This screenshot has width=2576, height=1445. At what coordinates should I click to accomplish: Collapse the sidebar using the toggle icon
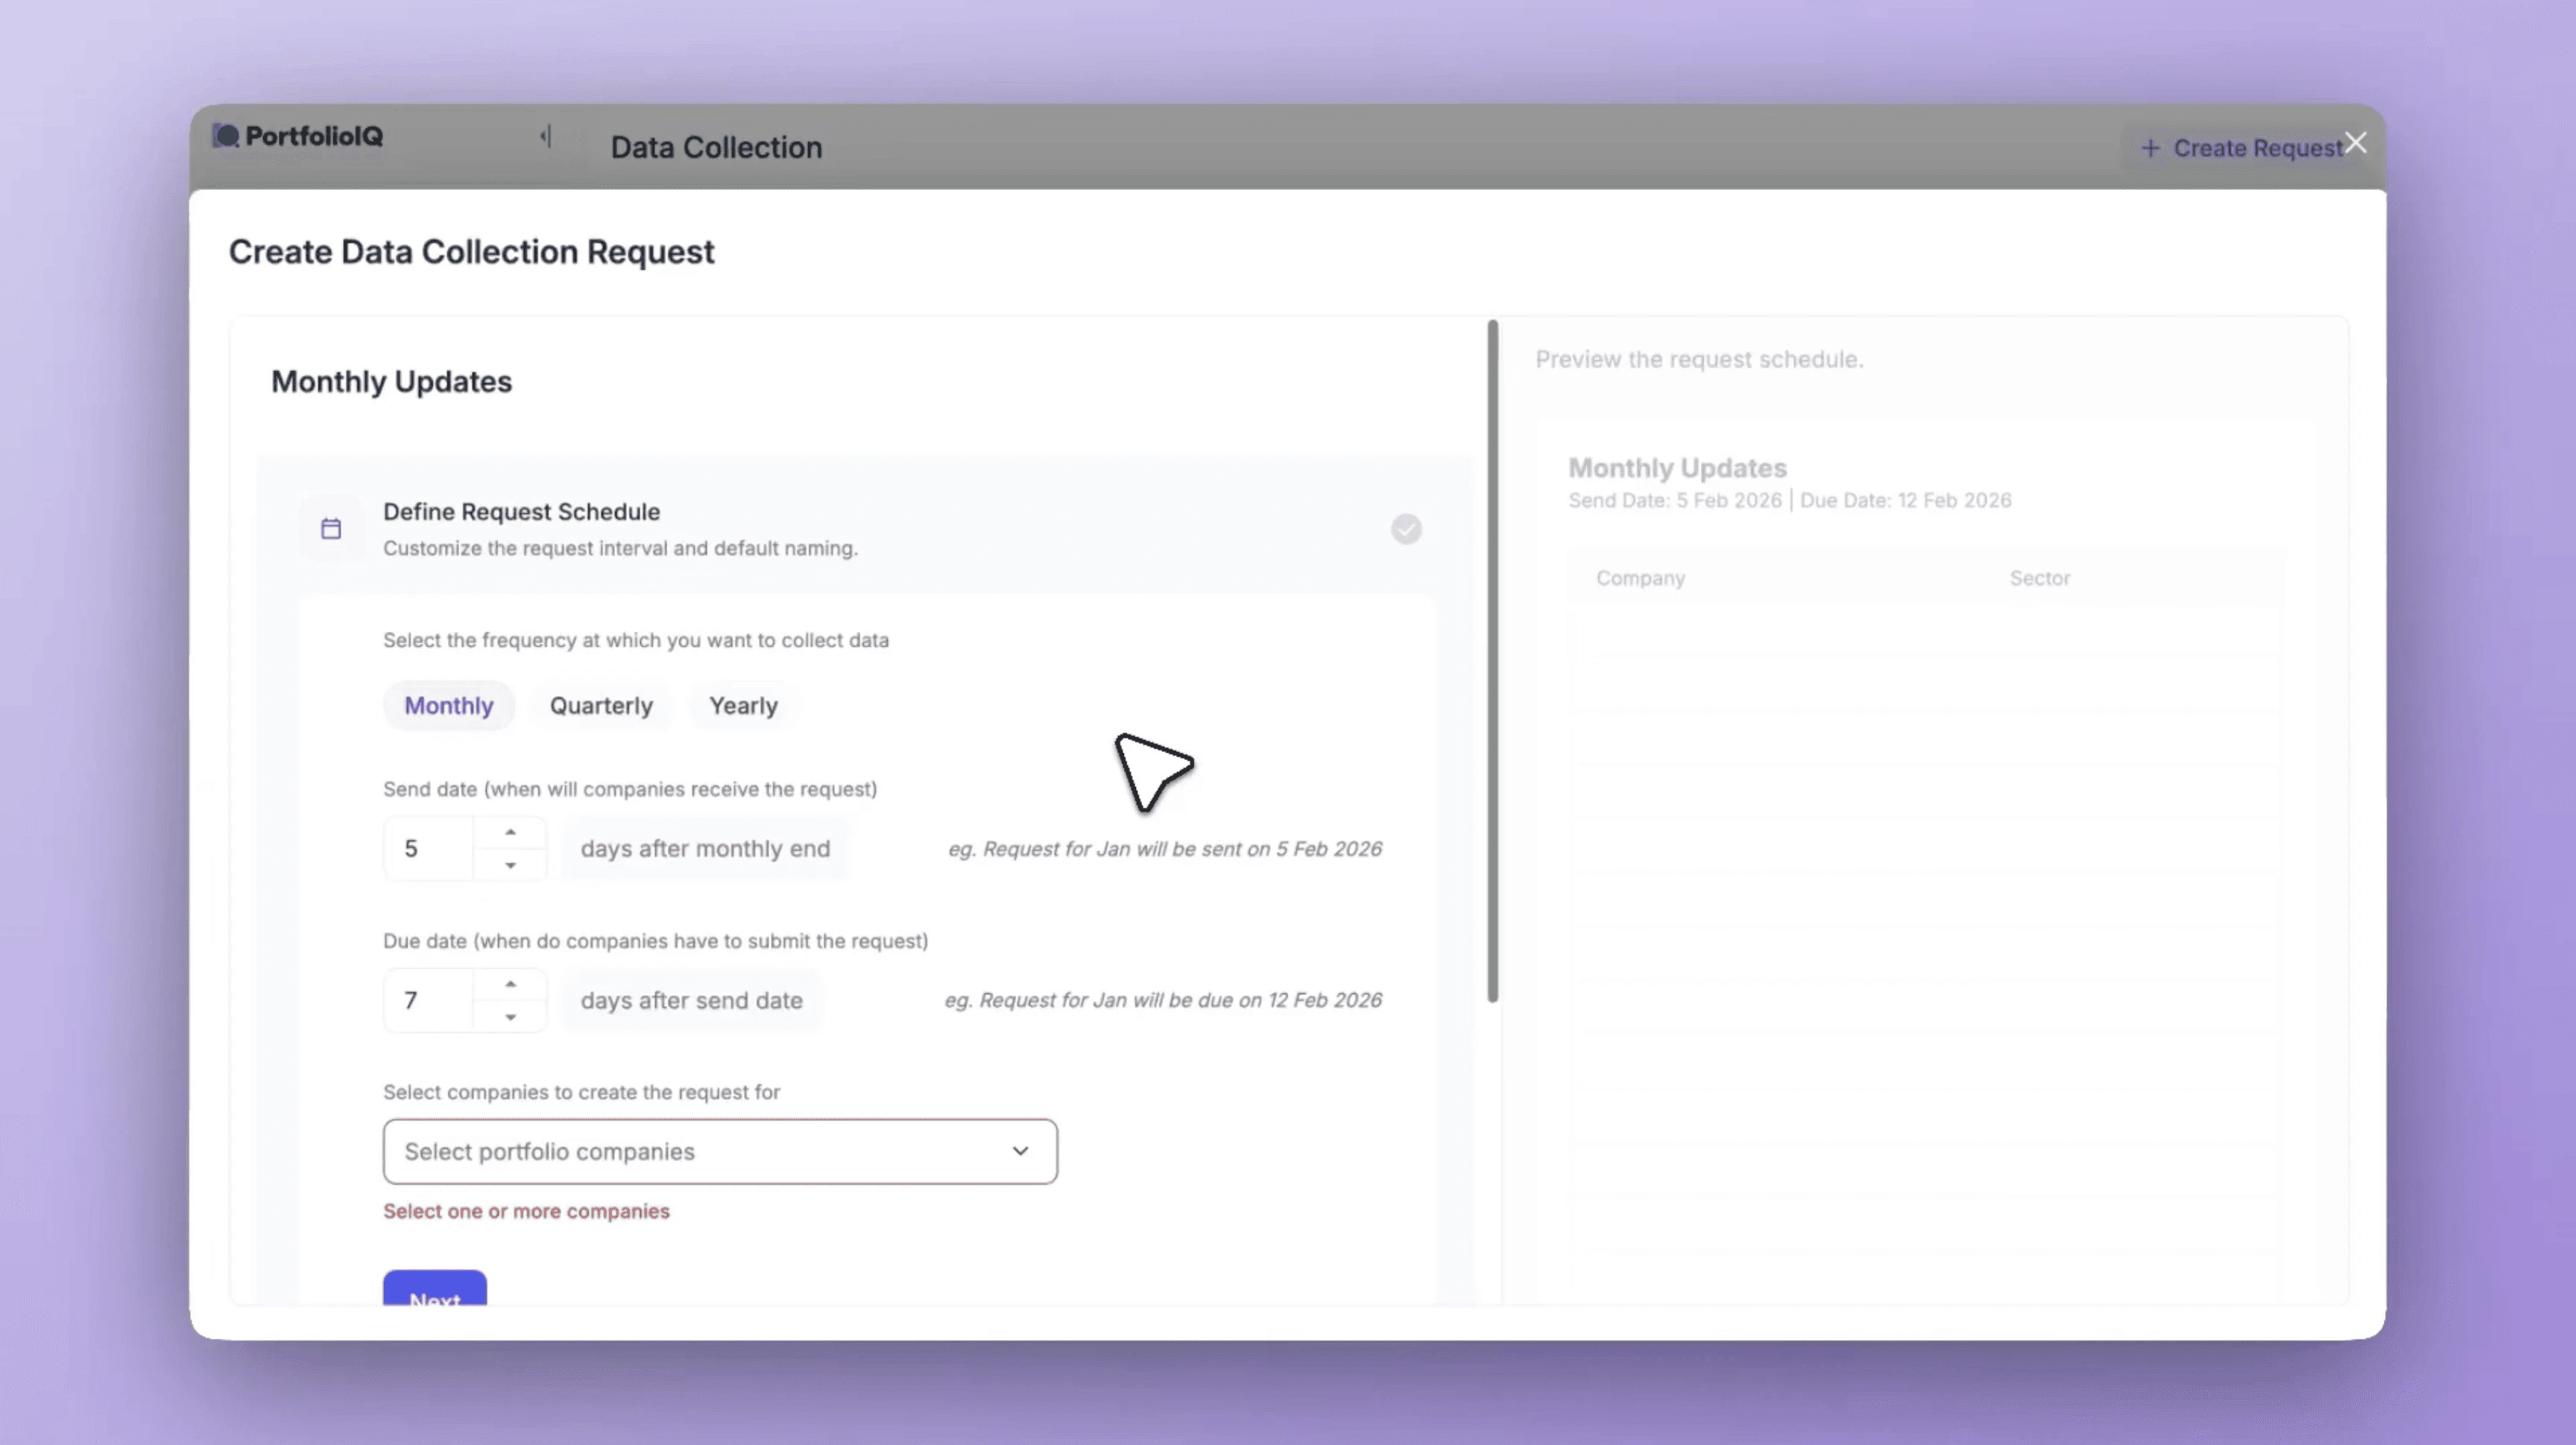546,136
